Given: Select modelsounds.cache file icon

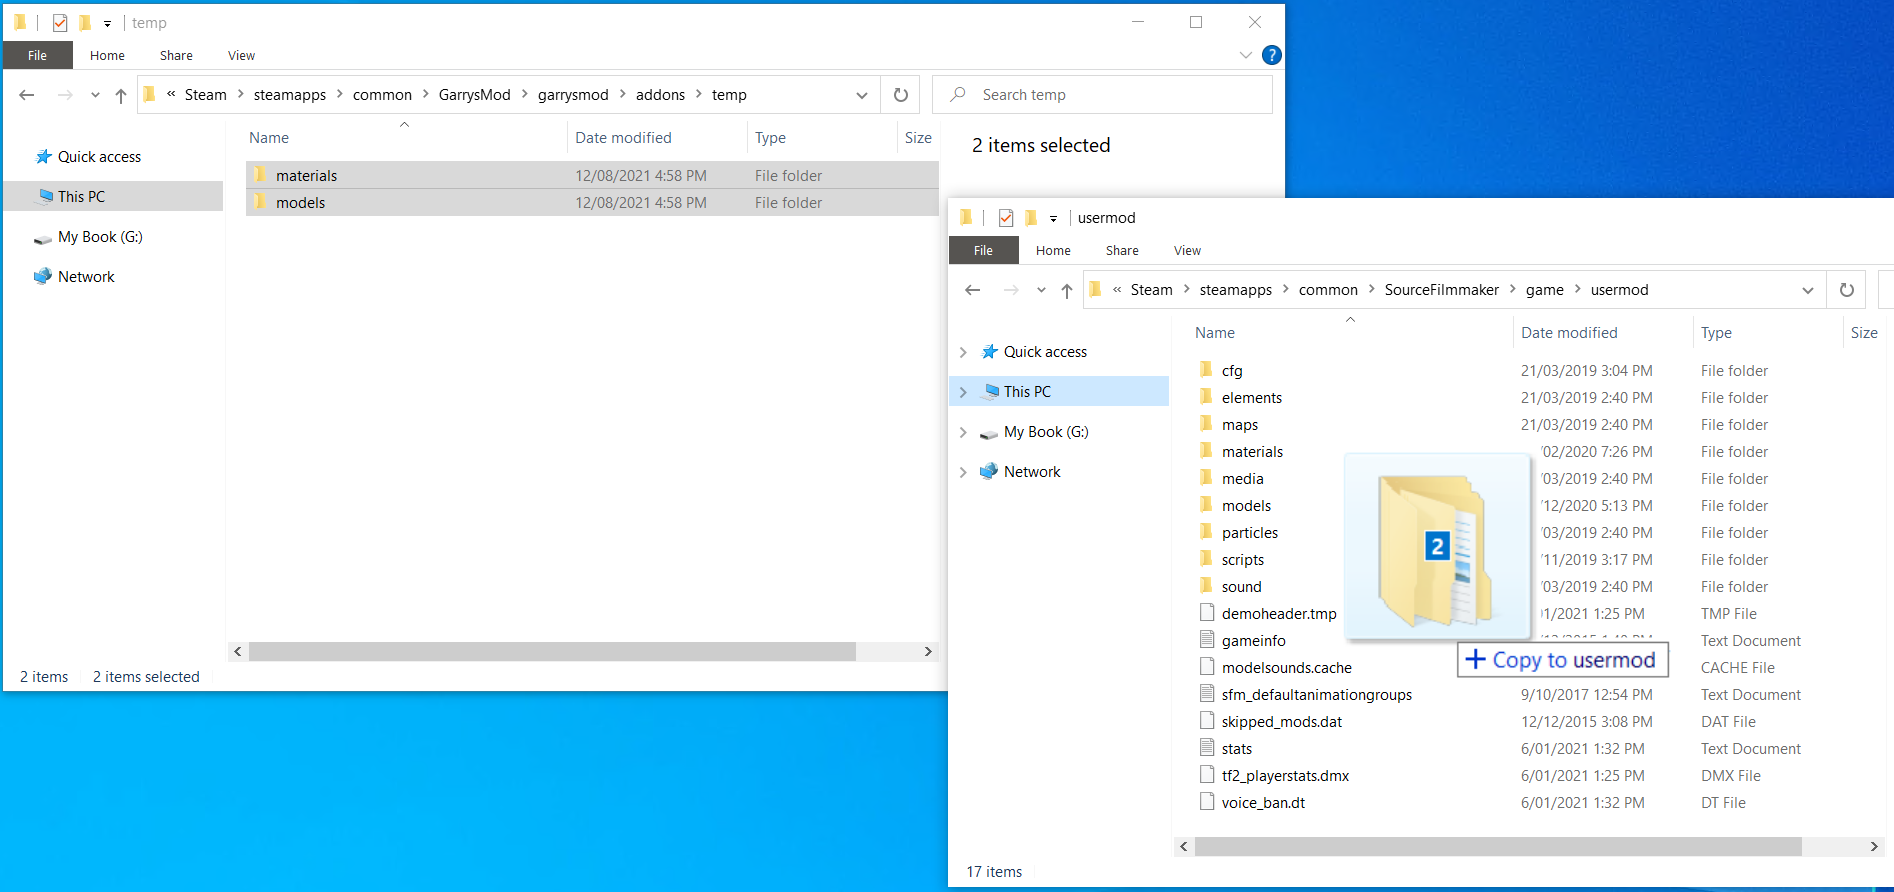Looking at the screenshot, I should [x=1207, y=667].
